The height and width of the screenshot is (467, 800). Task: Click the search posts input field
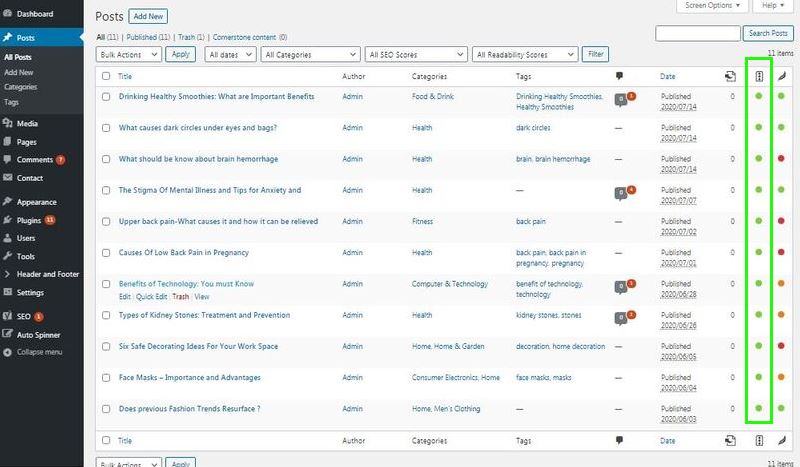[698, 34]
